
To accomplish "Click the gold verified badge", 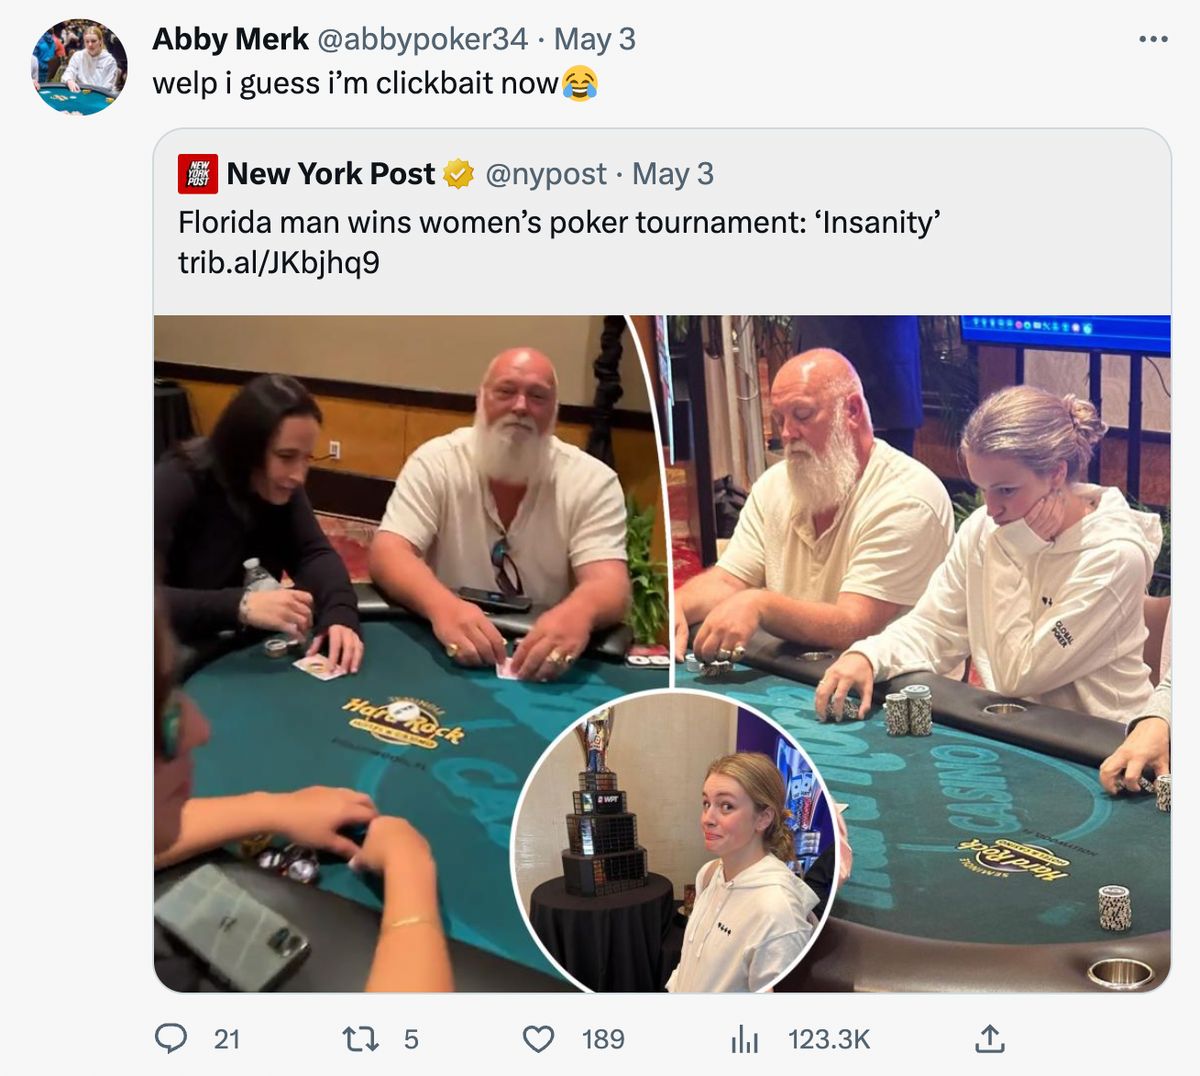I will click(458, 174).
